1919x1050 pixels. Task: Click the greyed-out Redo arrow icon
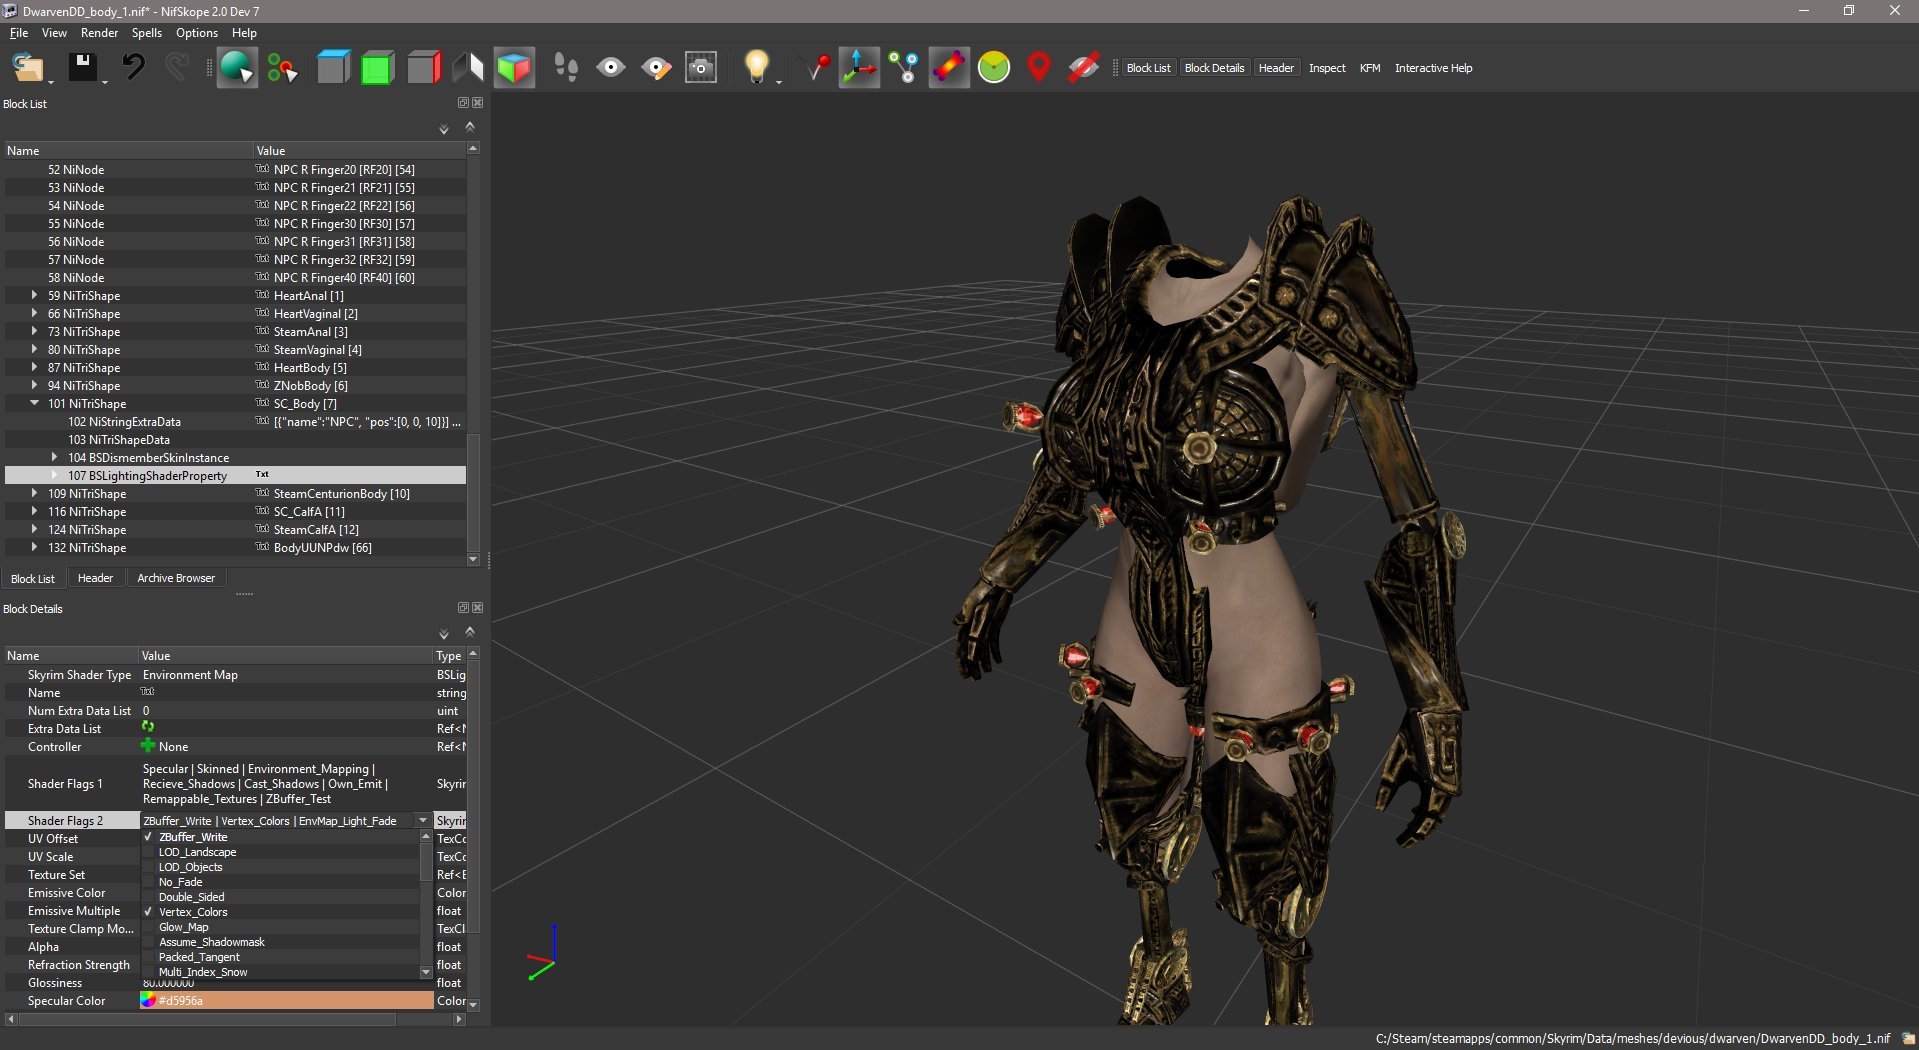pos(177,68)
